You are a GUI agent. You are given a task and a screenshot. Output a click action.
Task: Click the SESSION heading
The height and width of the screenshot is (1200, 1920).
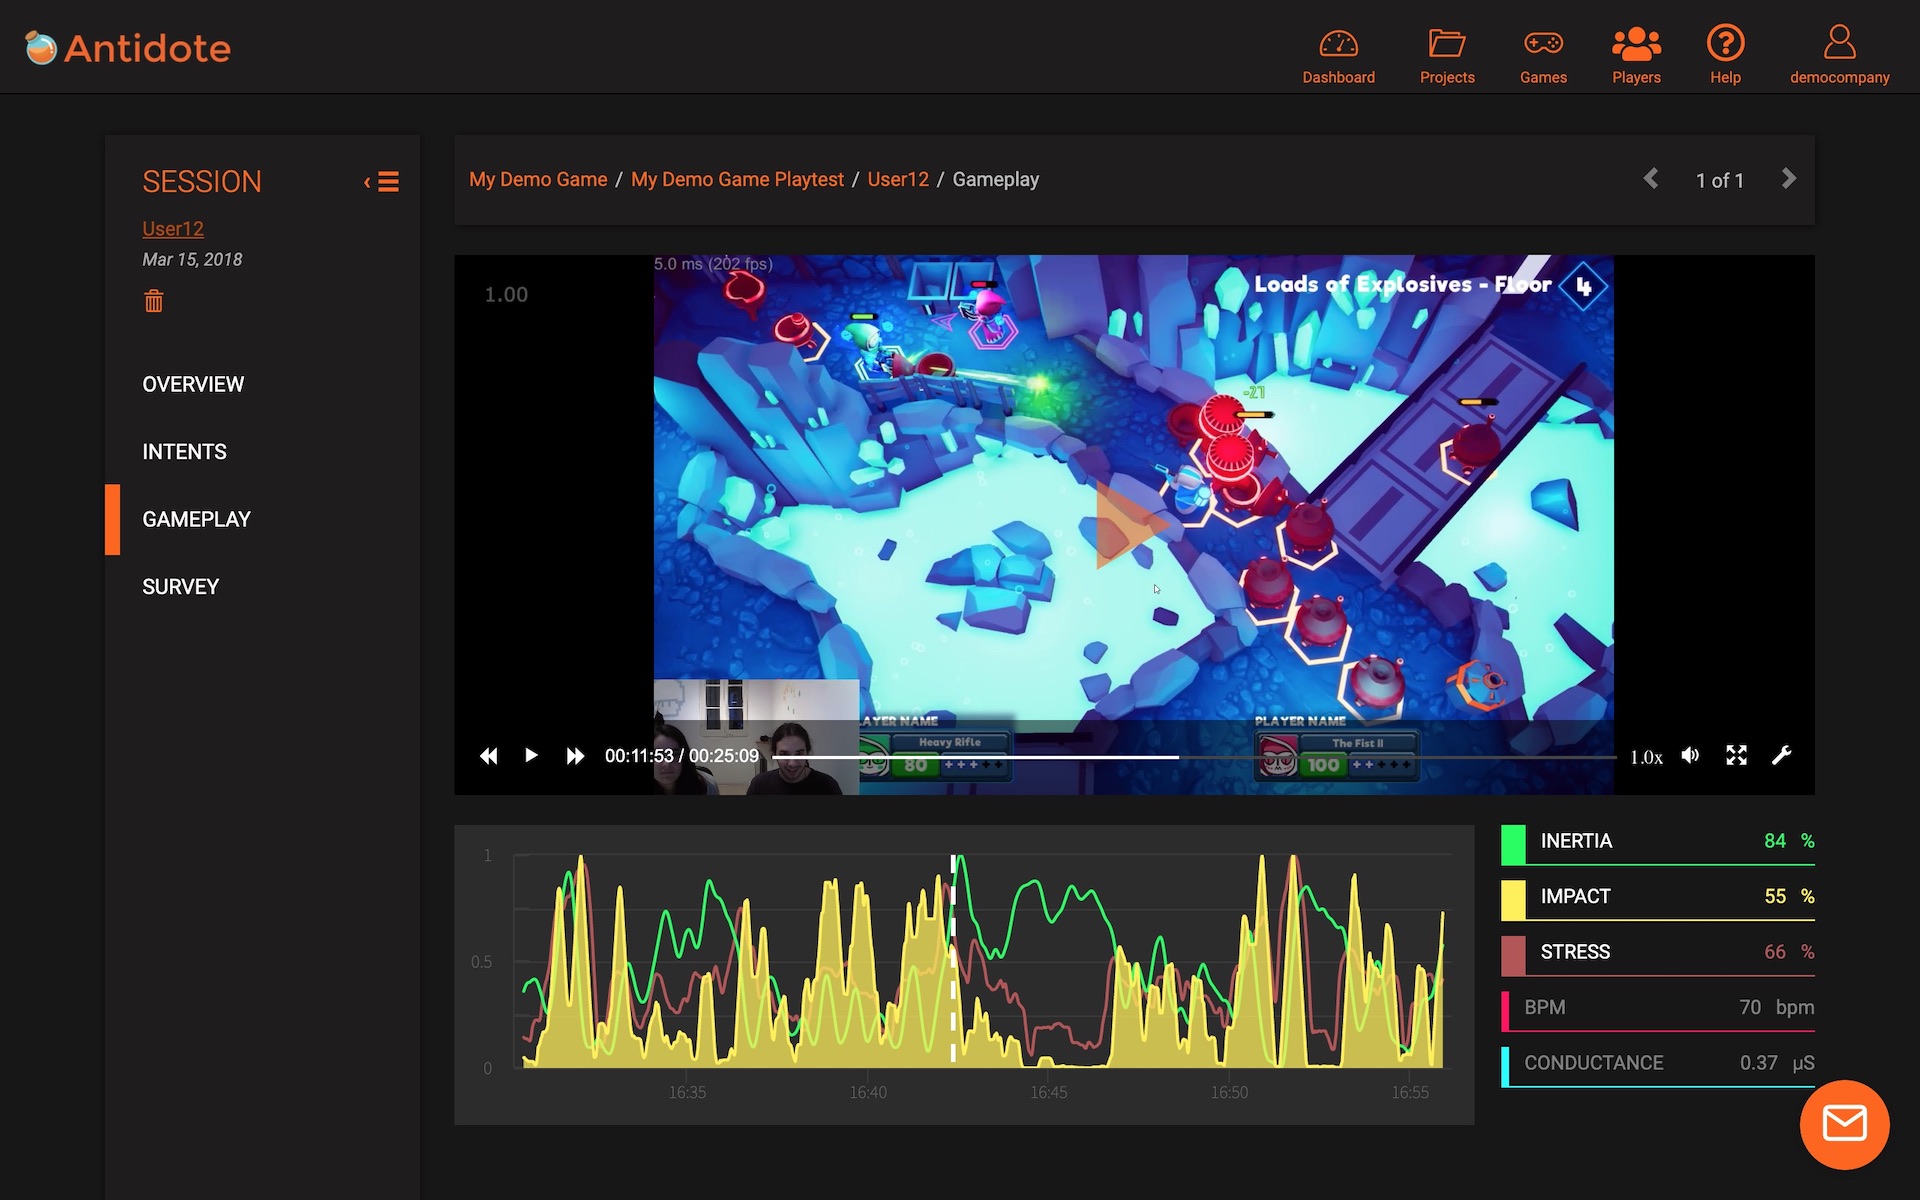[202, 182]
